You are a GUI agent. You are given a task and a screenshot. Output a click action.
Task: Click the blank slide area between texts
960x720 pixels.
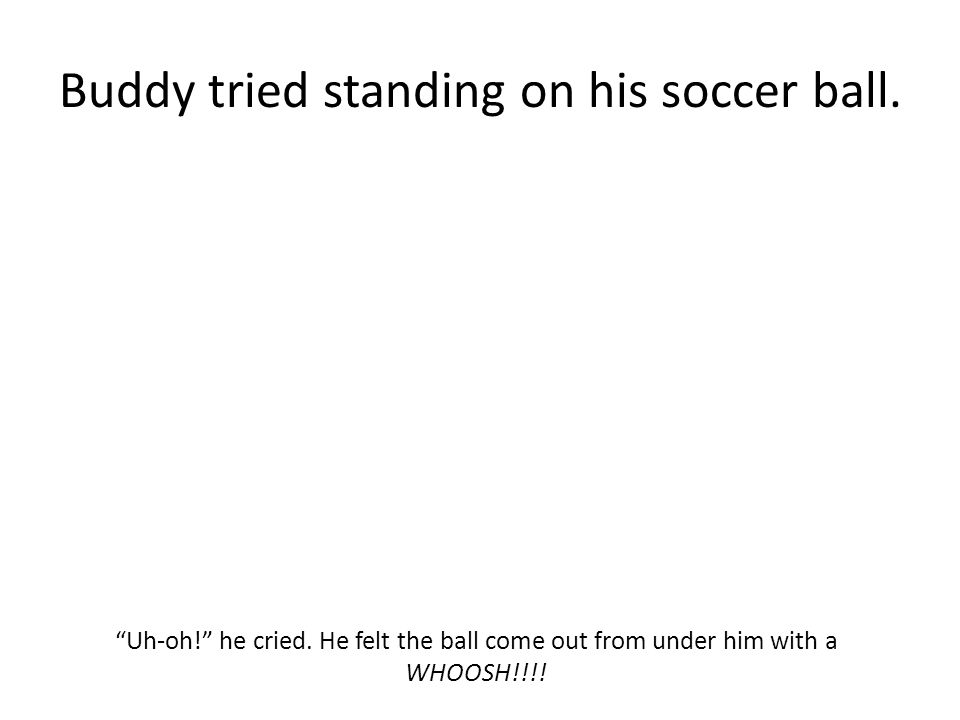coord(480,367)
